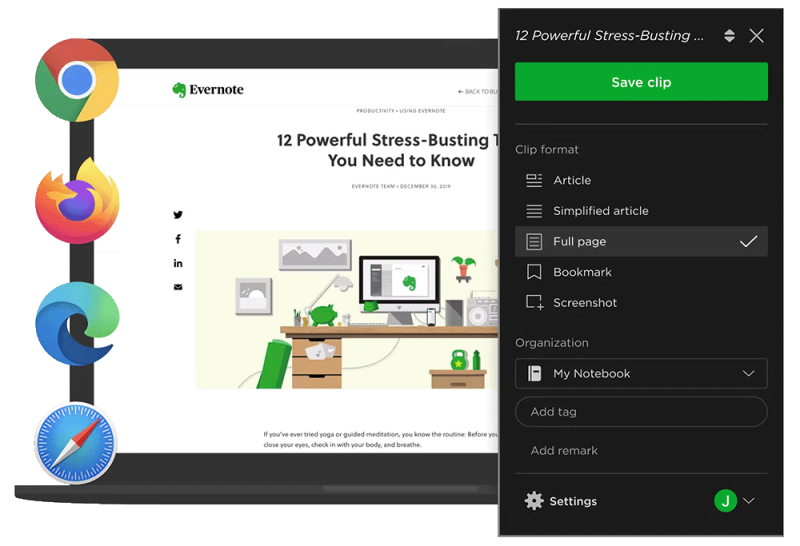The width and height of the screenshot is (800, 546).
Task: Click the Clip format section label
Action: (547, 150)
